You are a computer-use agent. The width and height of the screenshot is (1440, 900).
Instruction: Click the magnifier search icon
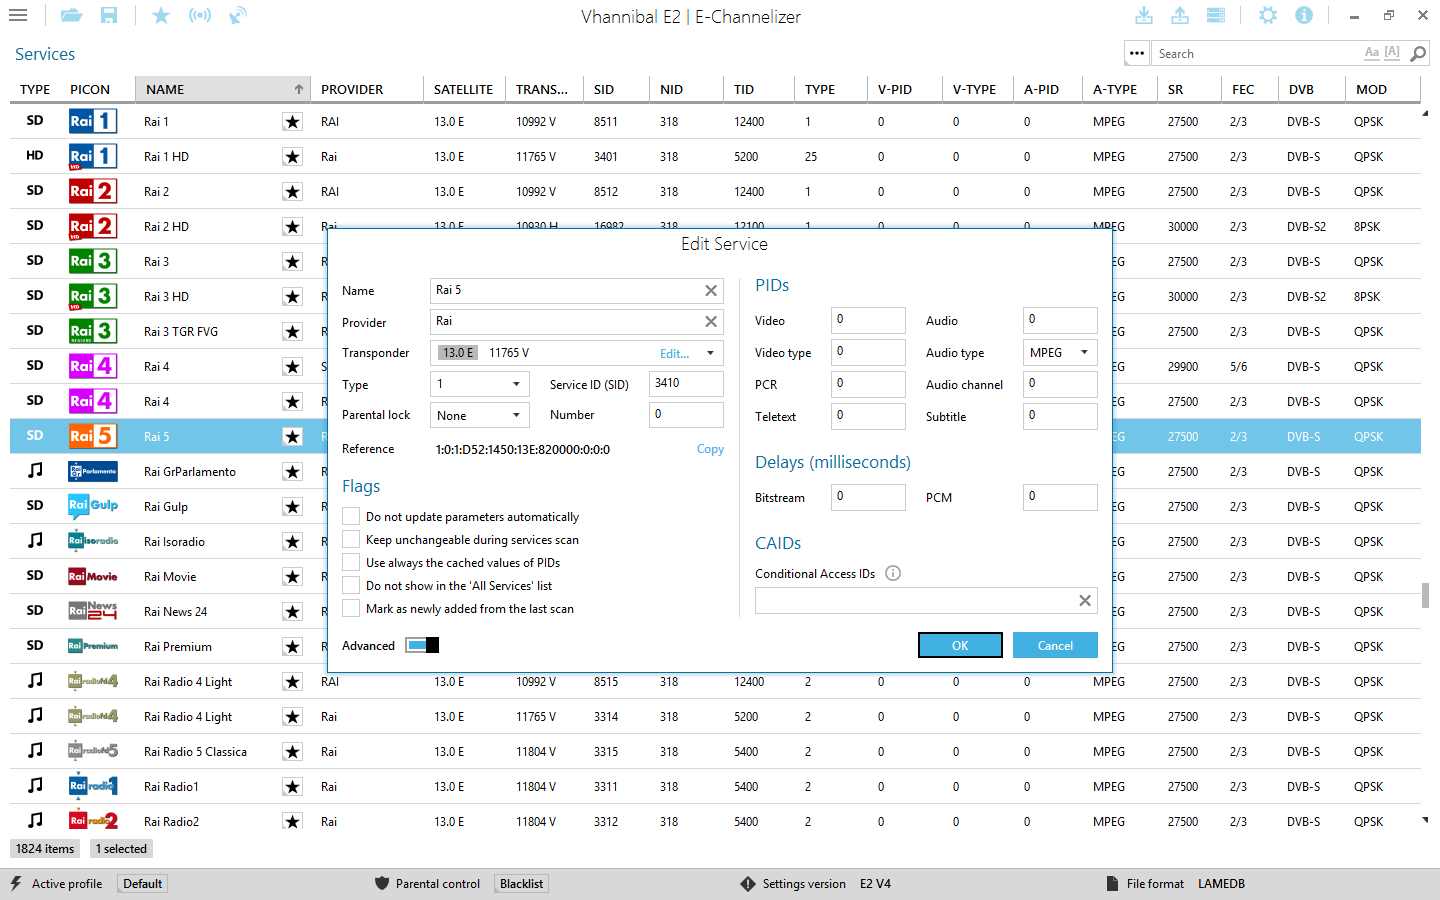[1418, 54]
